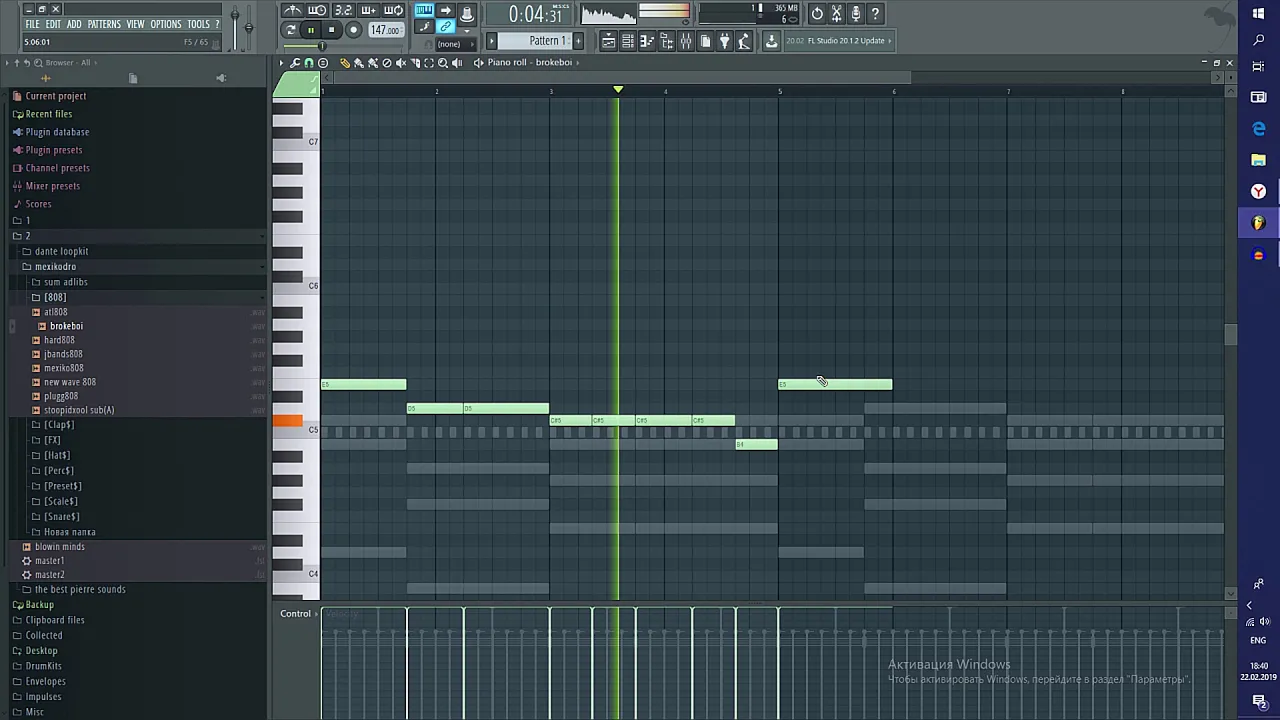Pause playback with the pause button
1280x720 pixels.
tap(311, 30)
